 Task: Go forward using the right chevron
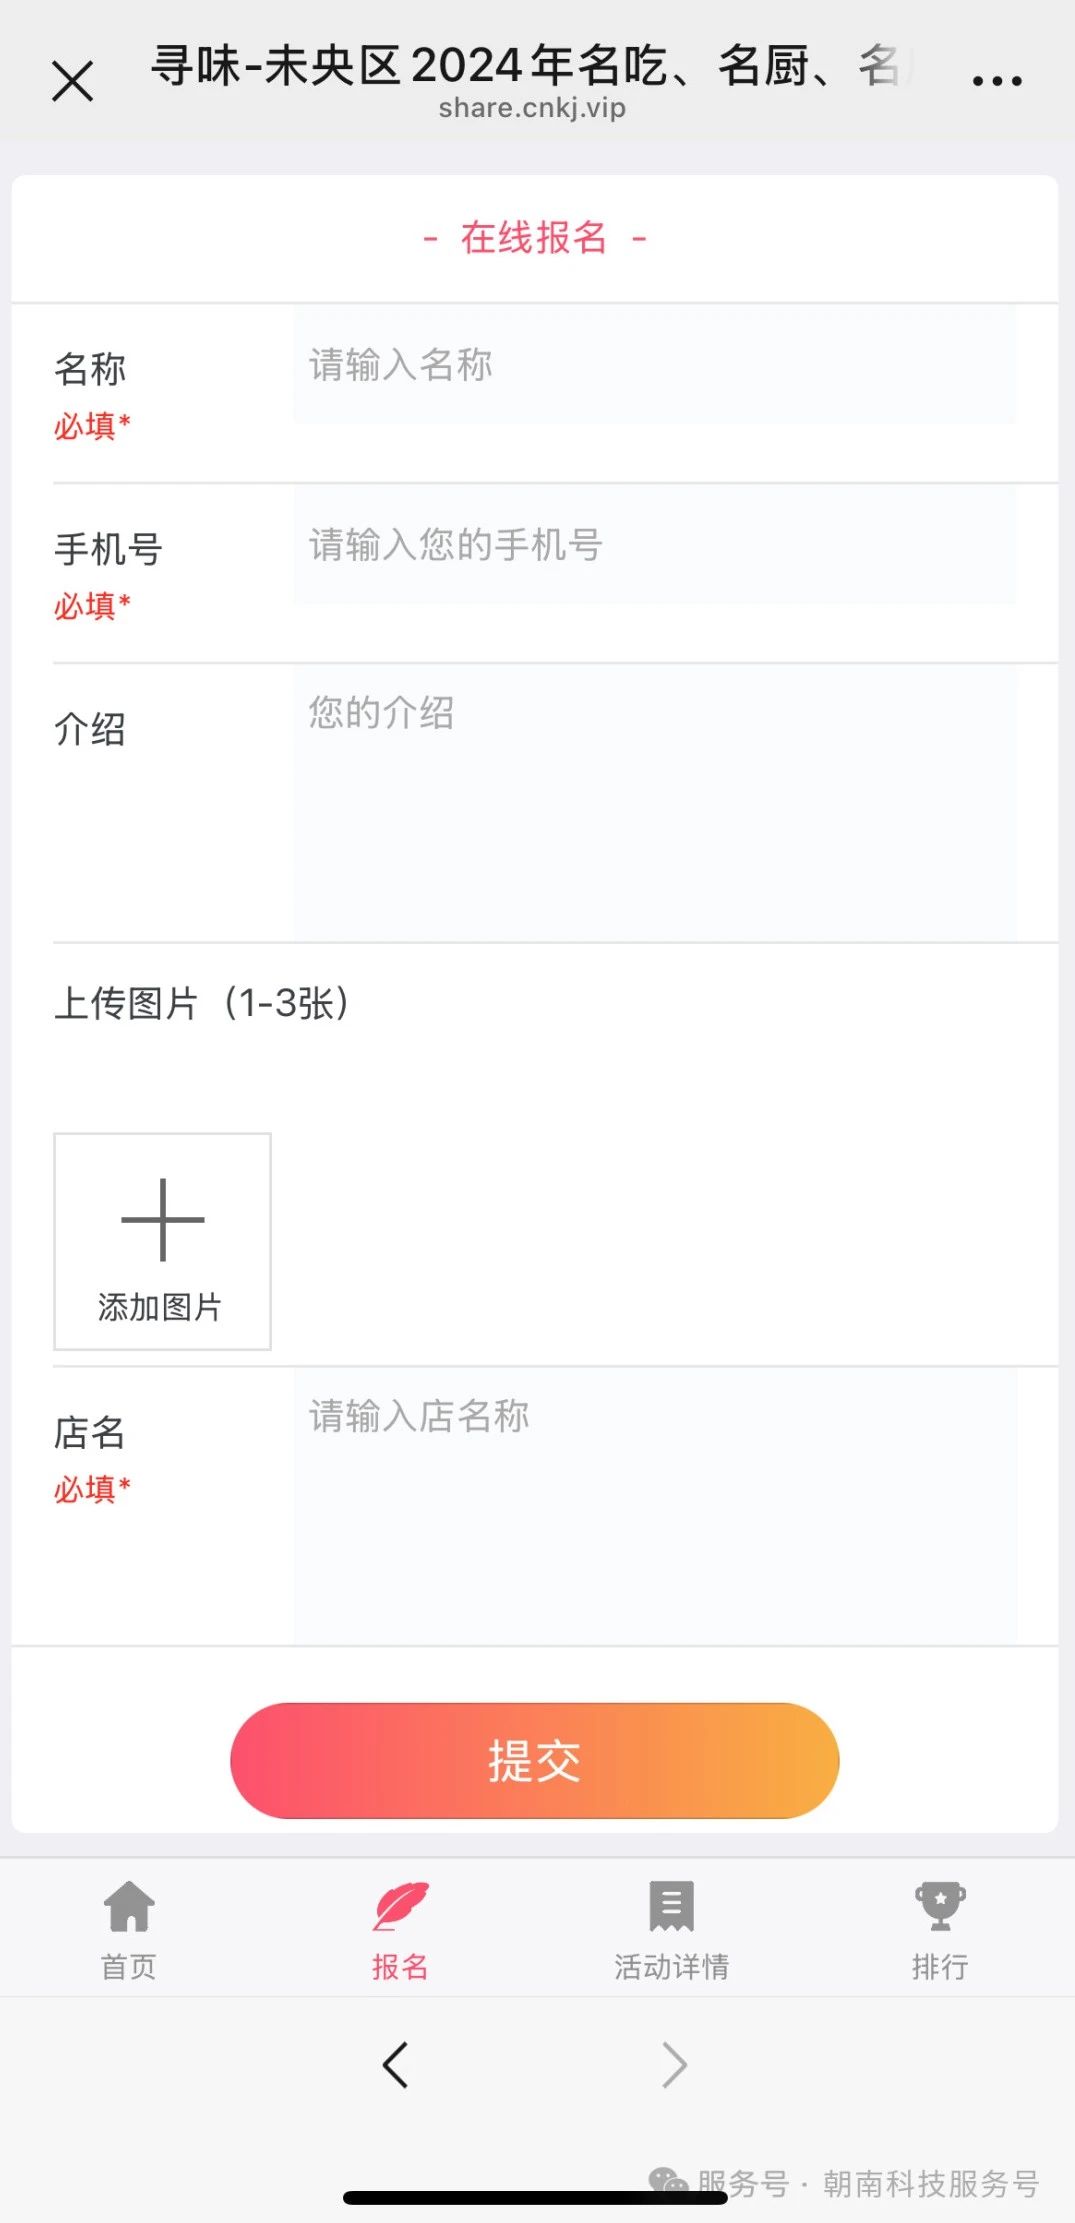[675, 2065]
